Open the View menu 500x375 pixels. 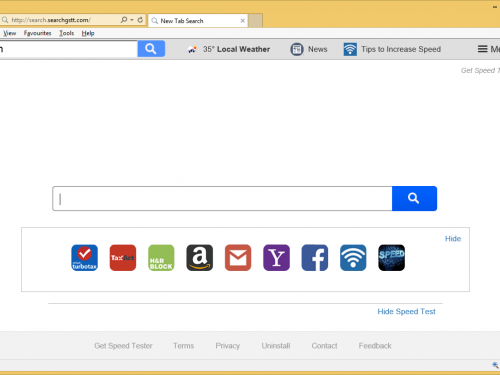pos(10,33)
